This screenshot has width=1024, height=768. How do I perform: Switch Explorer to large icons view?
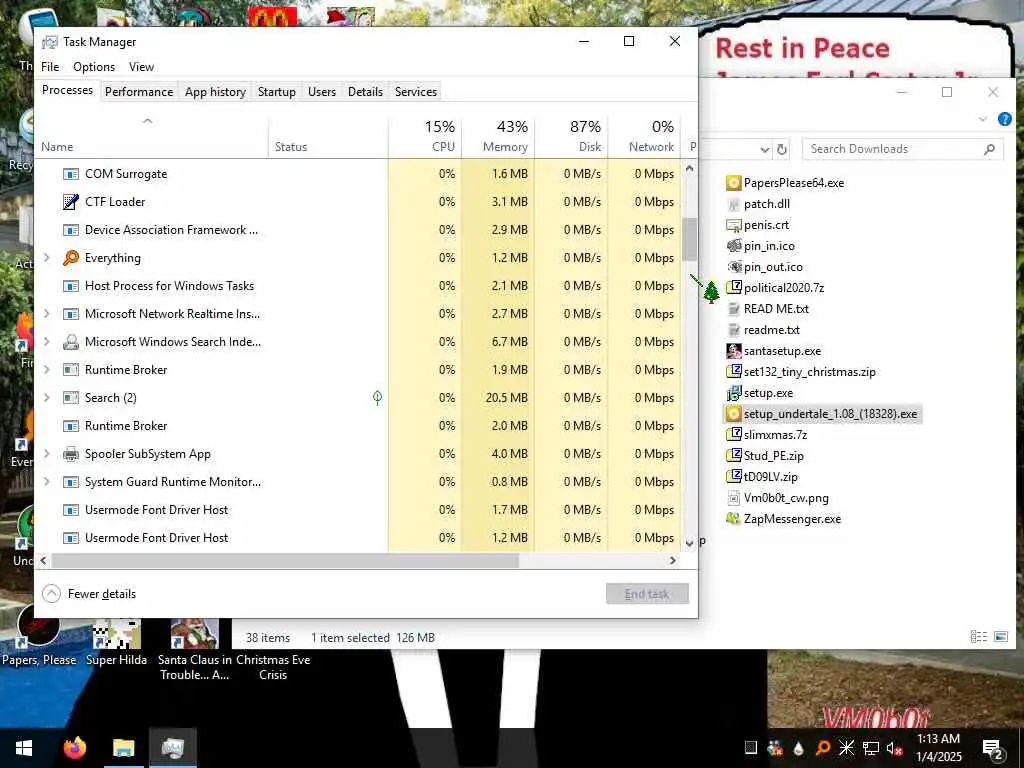coord(1000,636)
